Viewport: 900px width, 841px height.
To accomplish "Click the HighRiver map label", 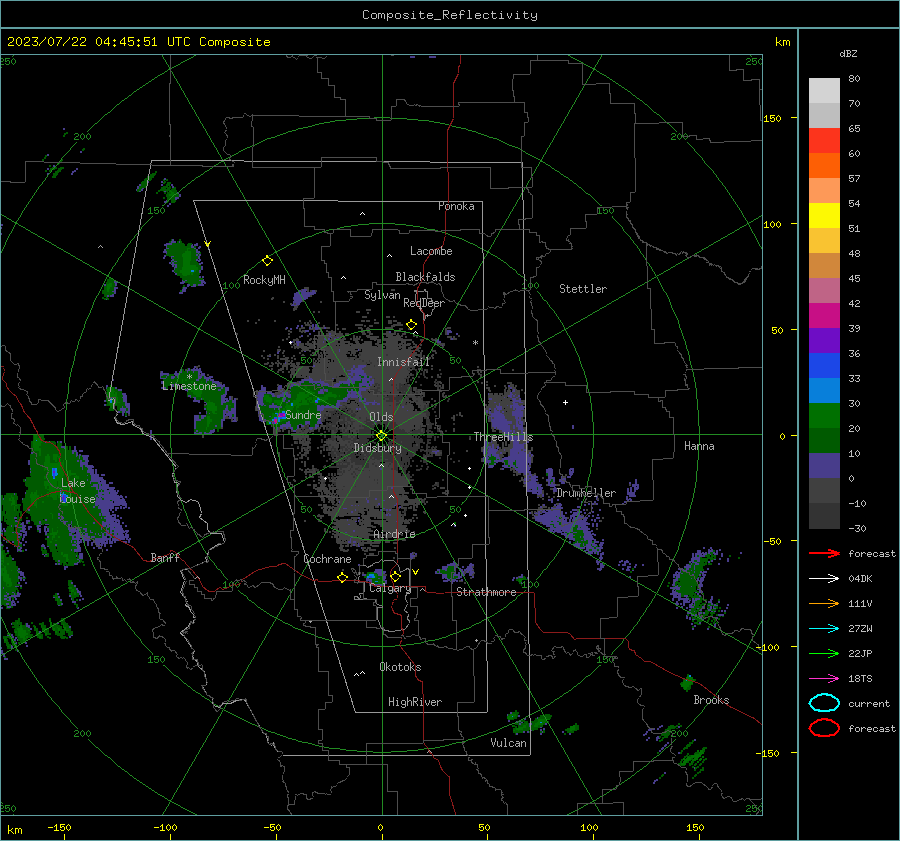I will (415, 702).
